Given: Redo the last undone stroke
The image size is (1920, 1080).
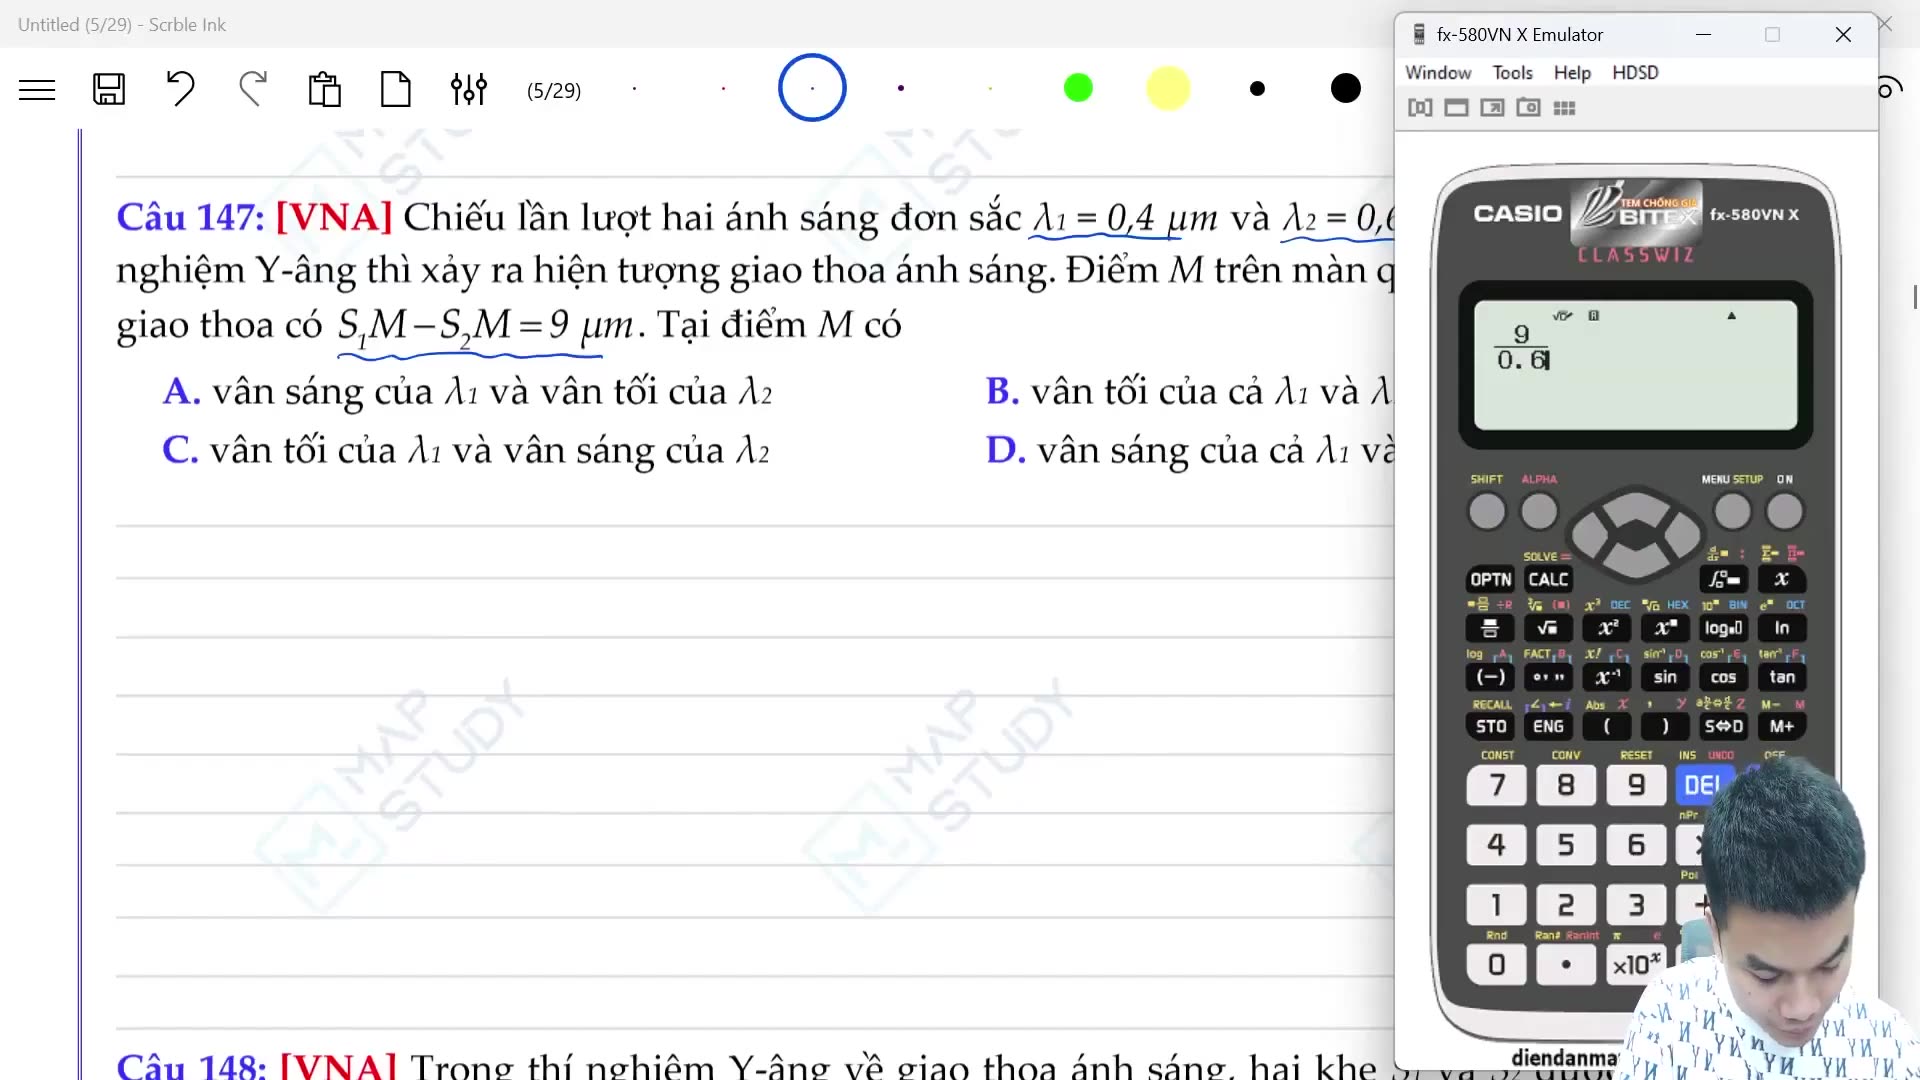Looking at the screenshot, I should click(253, 89).
